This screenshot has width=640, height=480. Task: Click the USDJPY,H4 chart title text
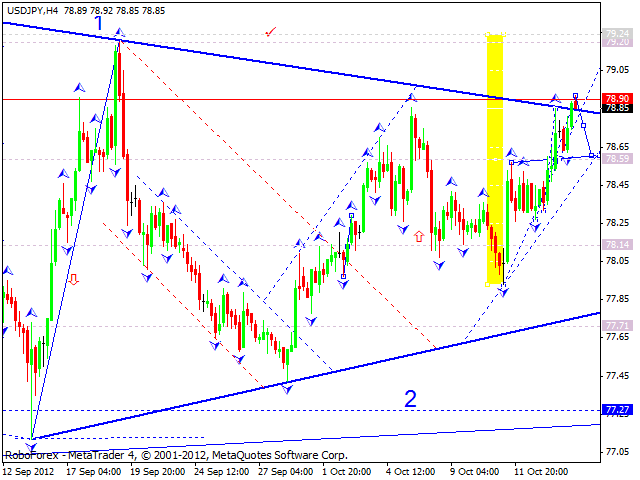point(32,11)
